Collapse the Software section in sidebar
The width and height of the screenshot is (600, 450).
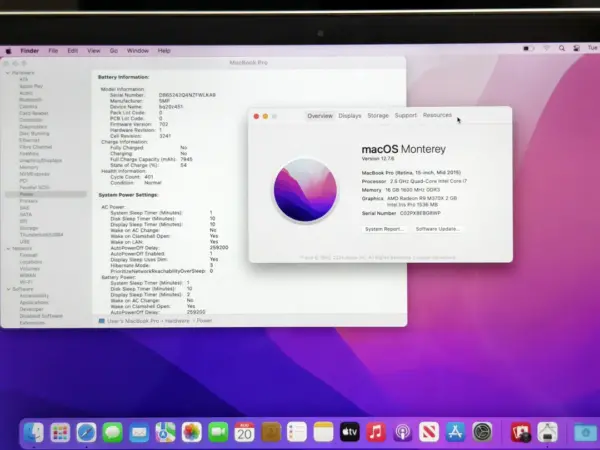pyautogui.click(x=8, y=289)
